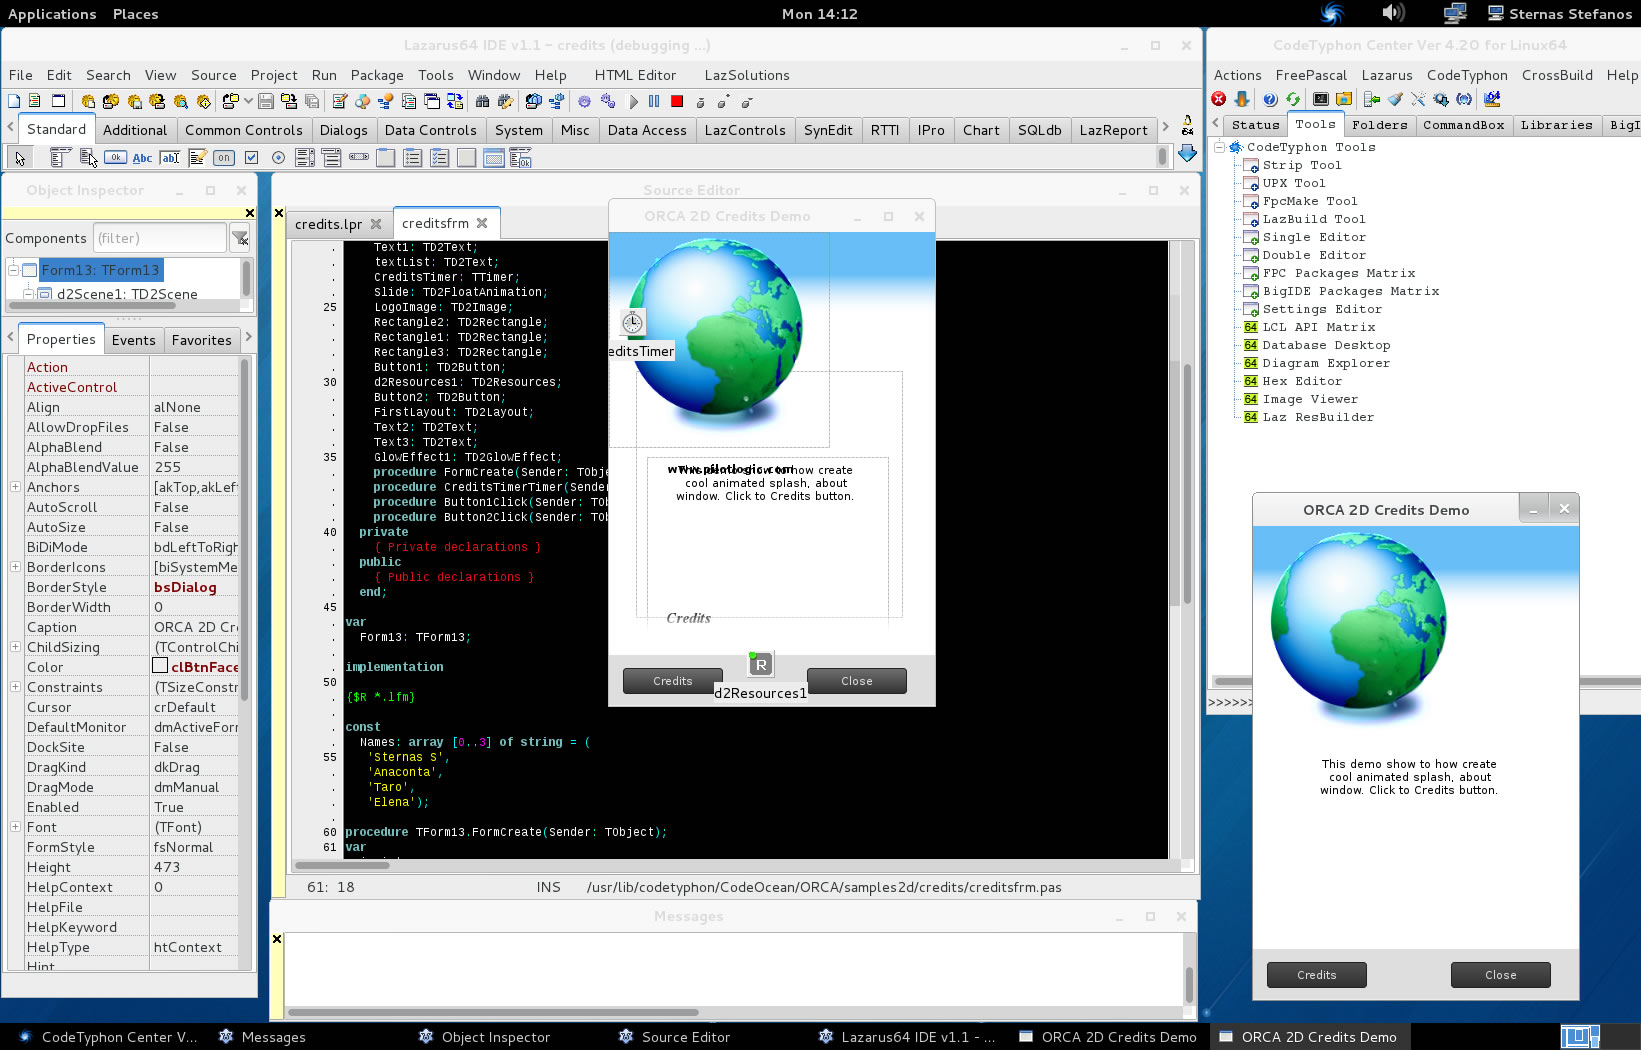The width and height of the screenshot is (1641, 1050).
Task: Expand the BorderIcons property
Action: (x=15, y=567)
